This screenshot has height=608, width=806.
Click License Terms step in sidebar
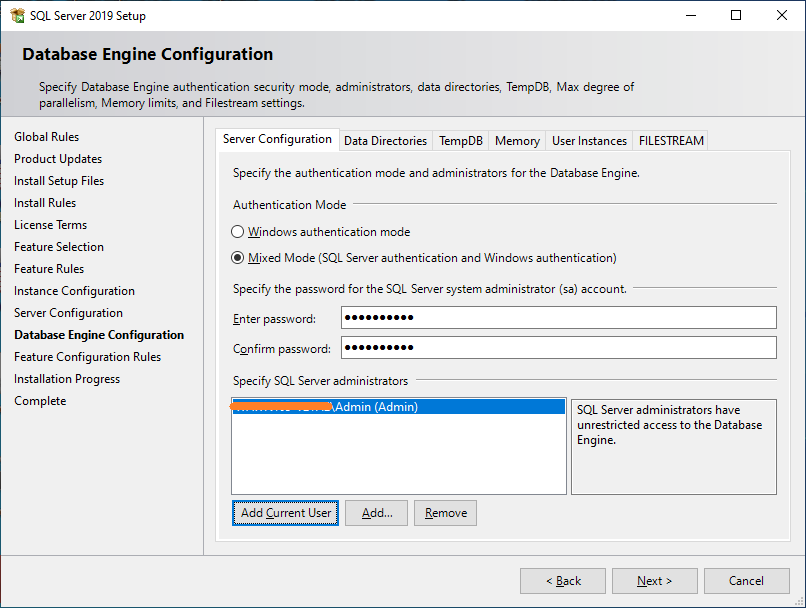pyautogui.click(x=50, y=225)
